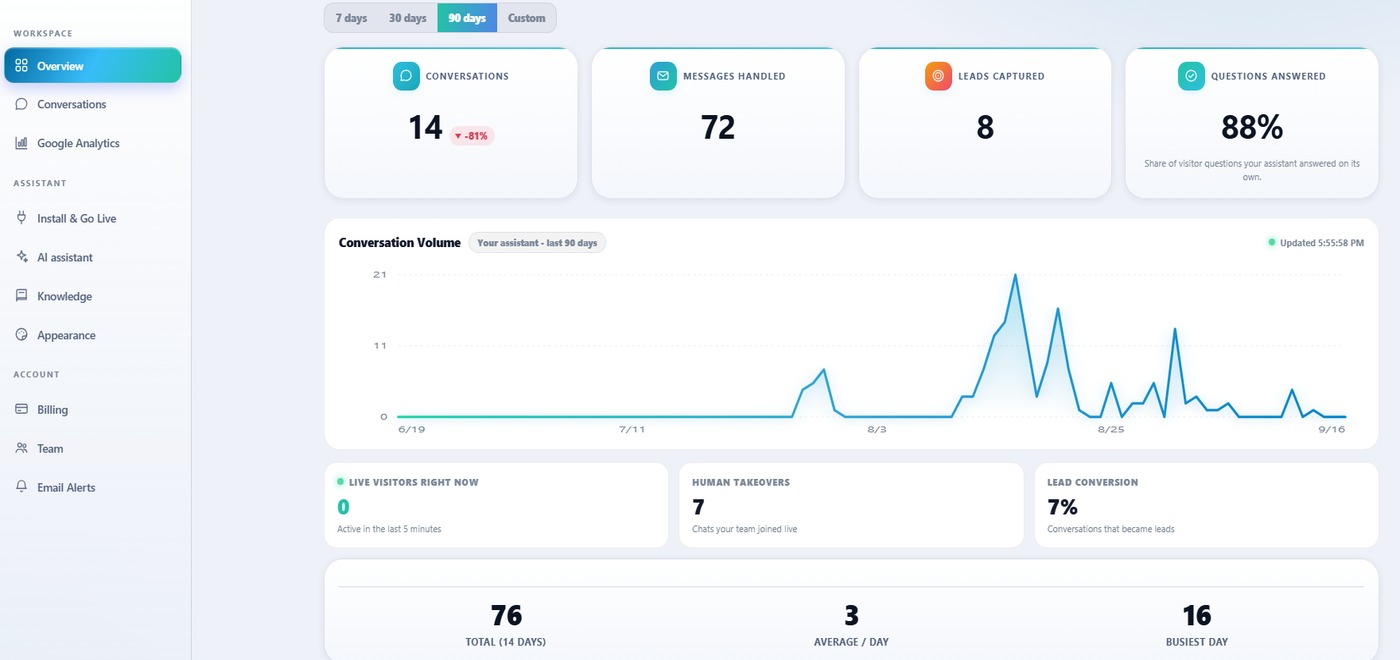Click the Questions Answered description text
Screen dimensions: 1400x660
[x=1252, y=170]
